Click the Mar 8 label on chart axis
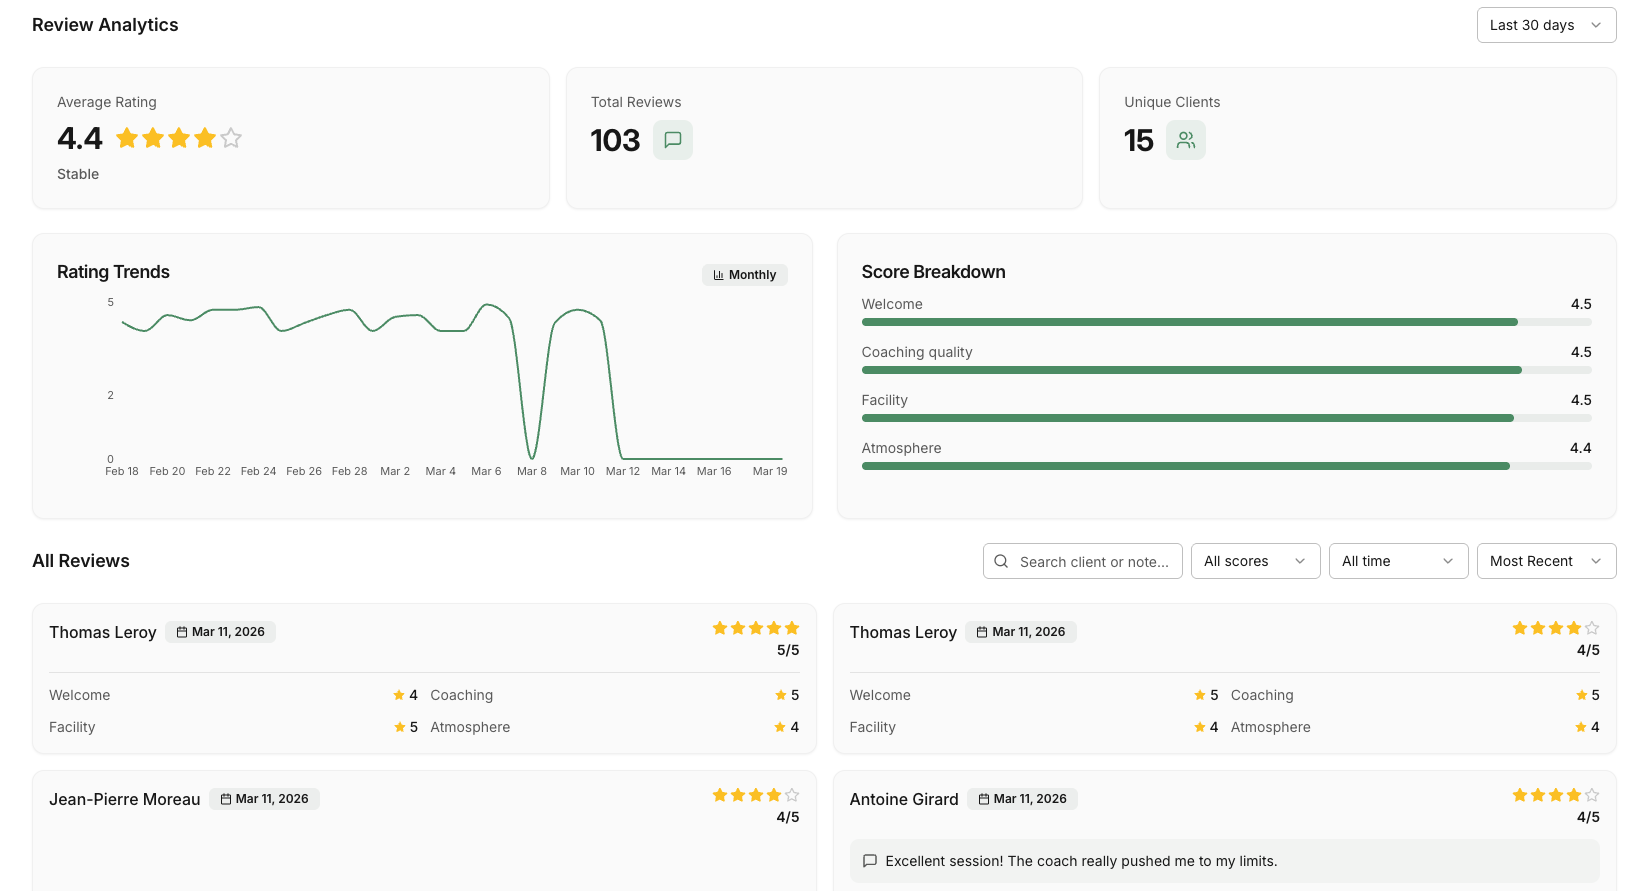This screenshot has height=891, width=1649. (x=532, y=471)
